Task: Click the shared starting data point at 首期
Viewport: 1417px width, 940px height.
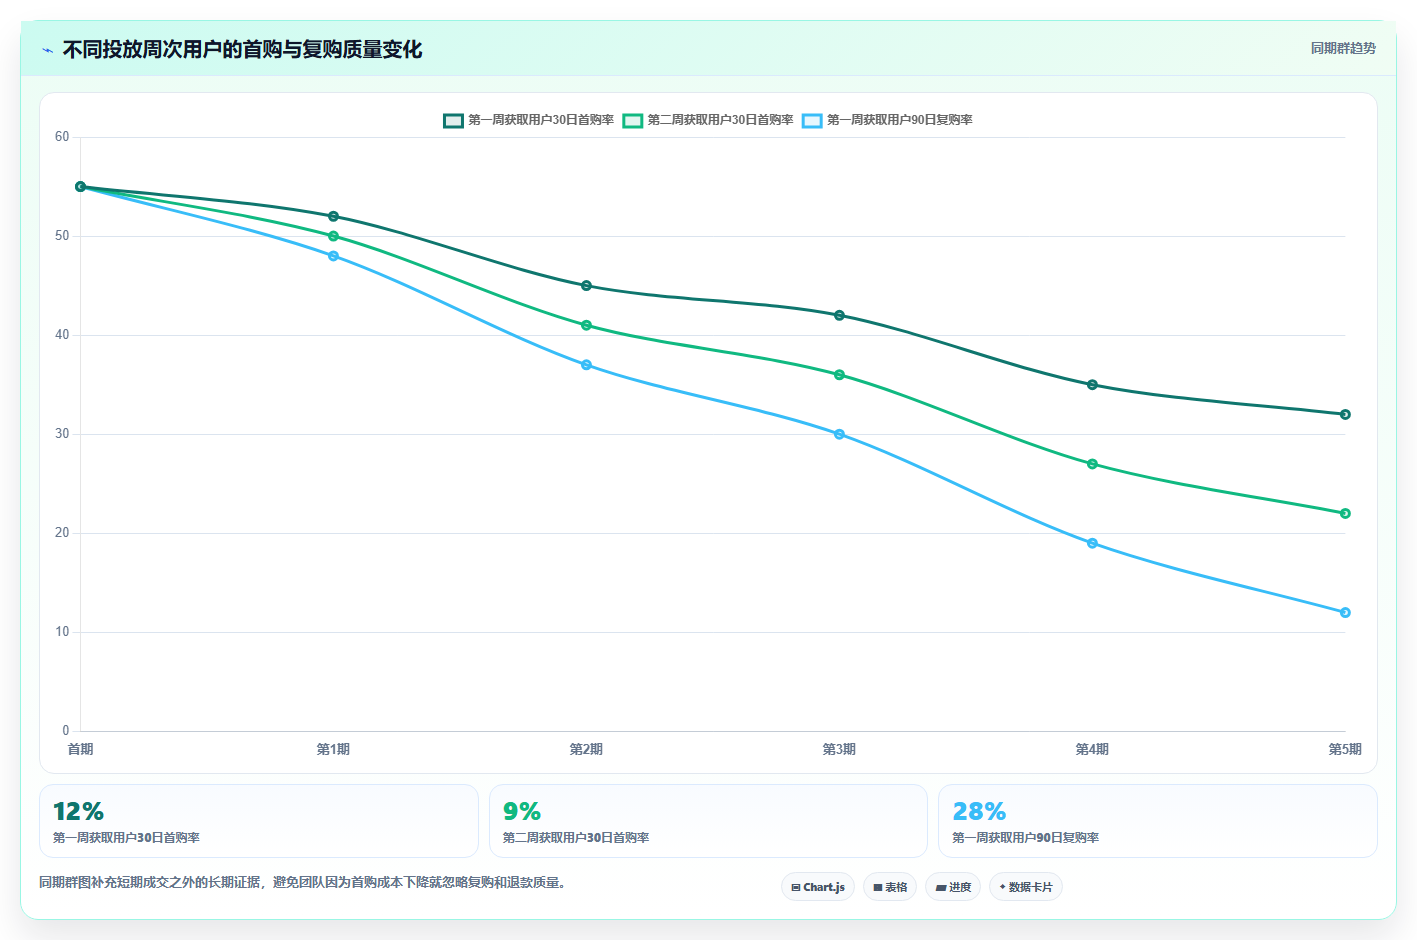Action: [x=81, y=187]
